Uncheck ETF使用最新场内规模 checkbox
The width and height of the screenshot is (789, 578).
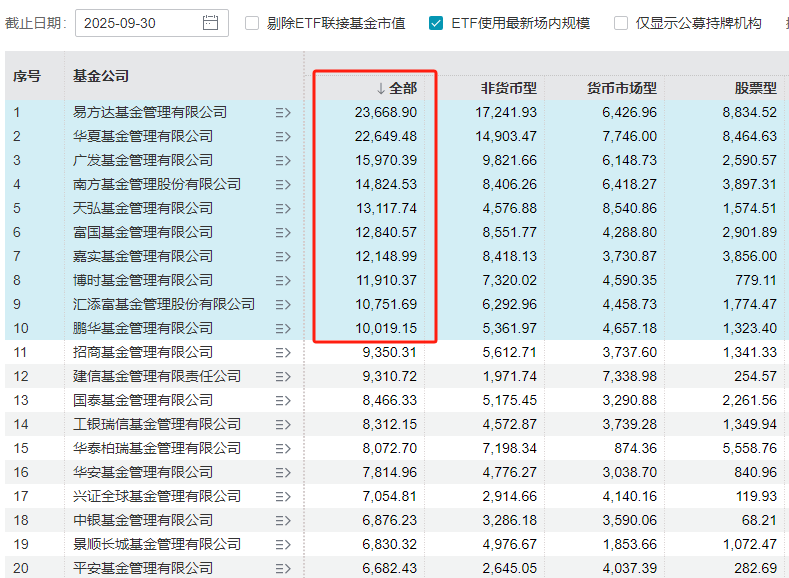point(436,23)
